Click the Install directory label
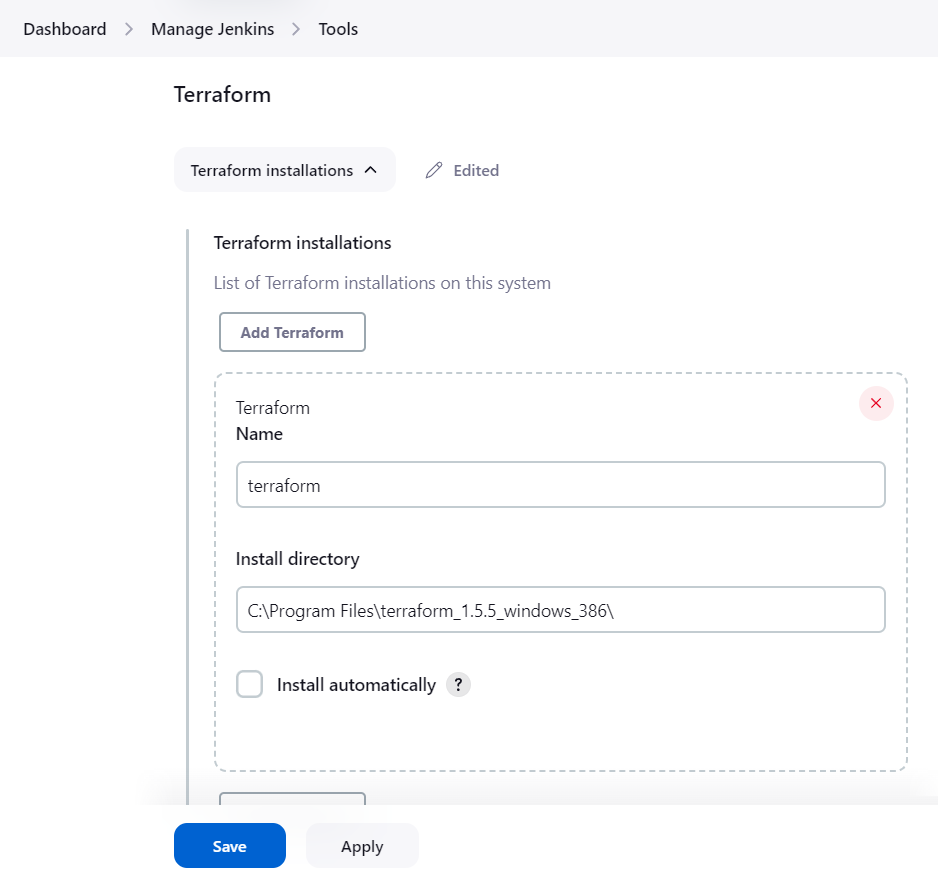The image size is (938, 892). [297, 559]
